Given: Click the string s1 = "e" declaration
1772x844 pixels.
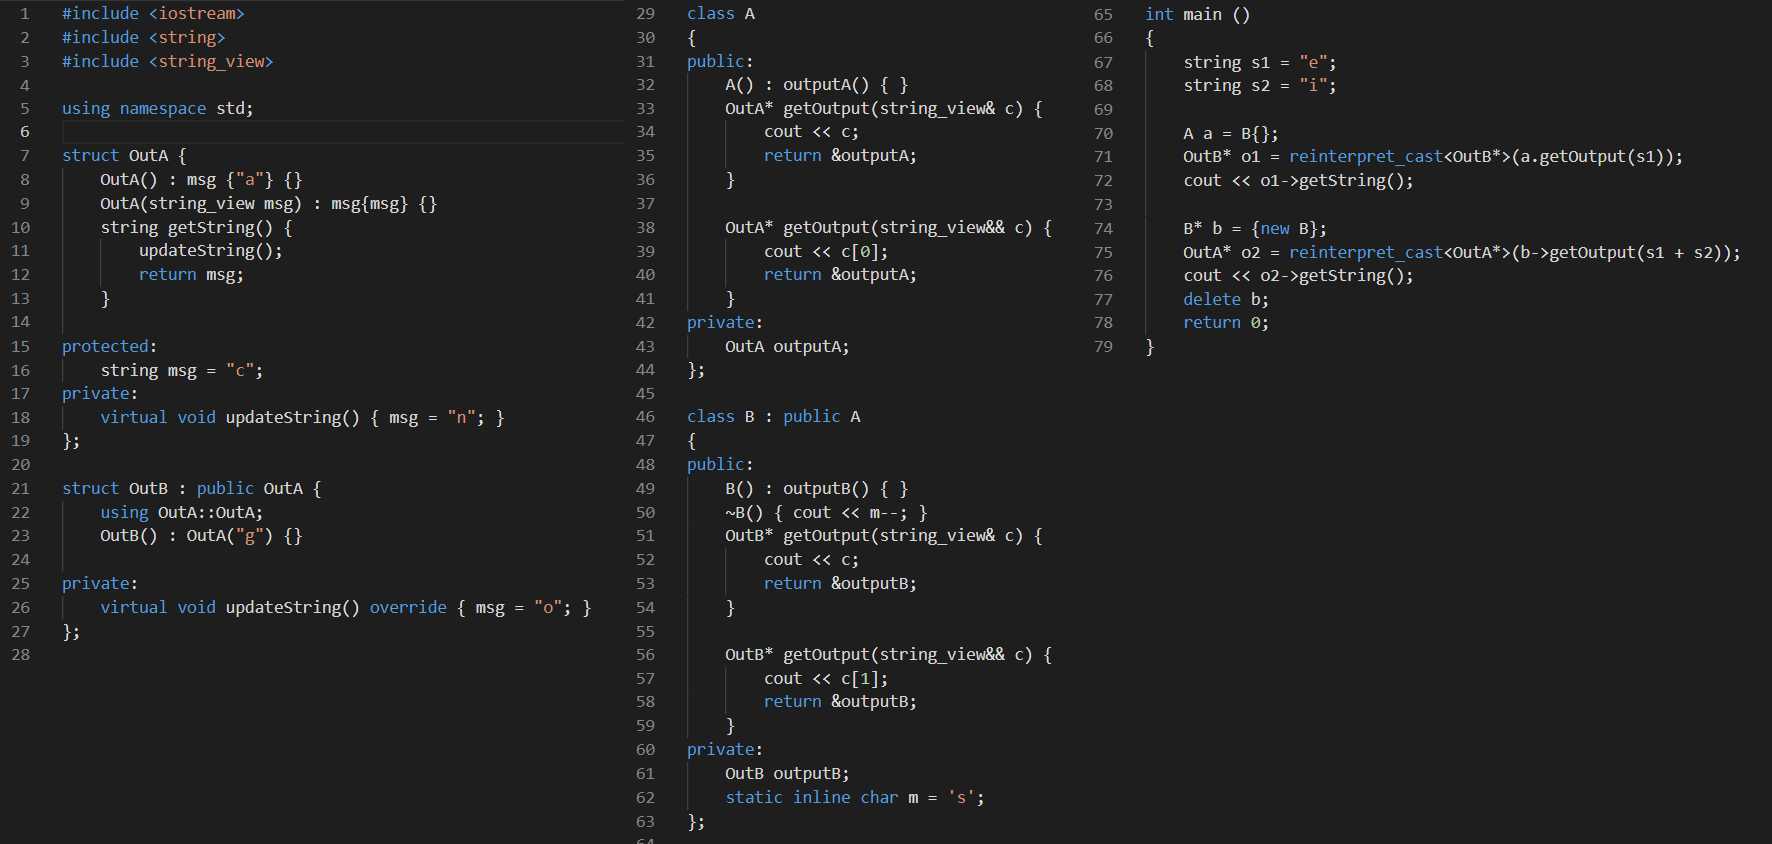Looking at the screenshot, I should coord(1259,63).
